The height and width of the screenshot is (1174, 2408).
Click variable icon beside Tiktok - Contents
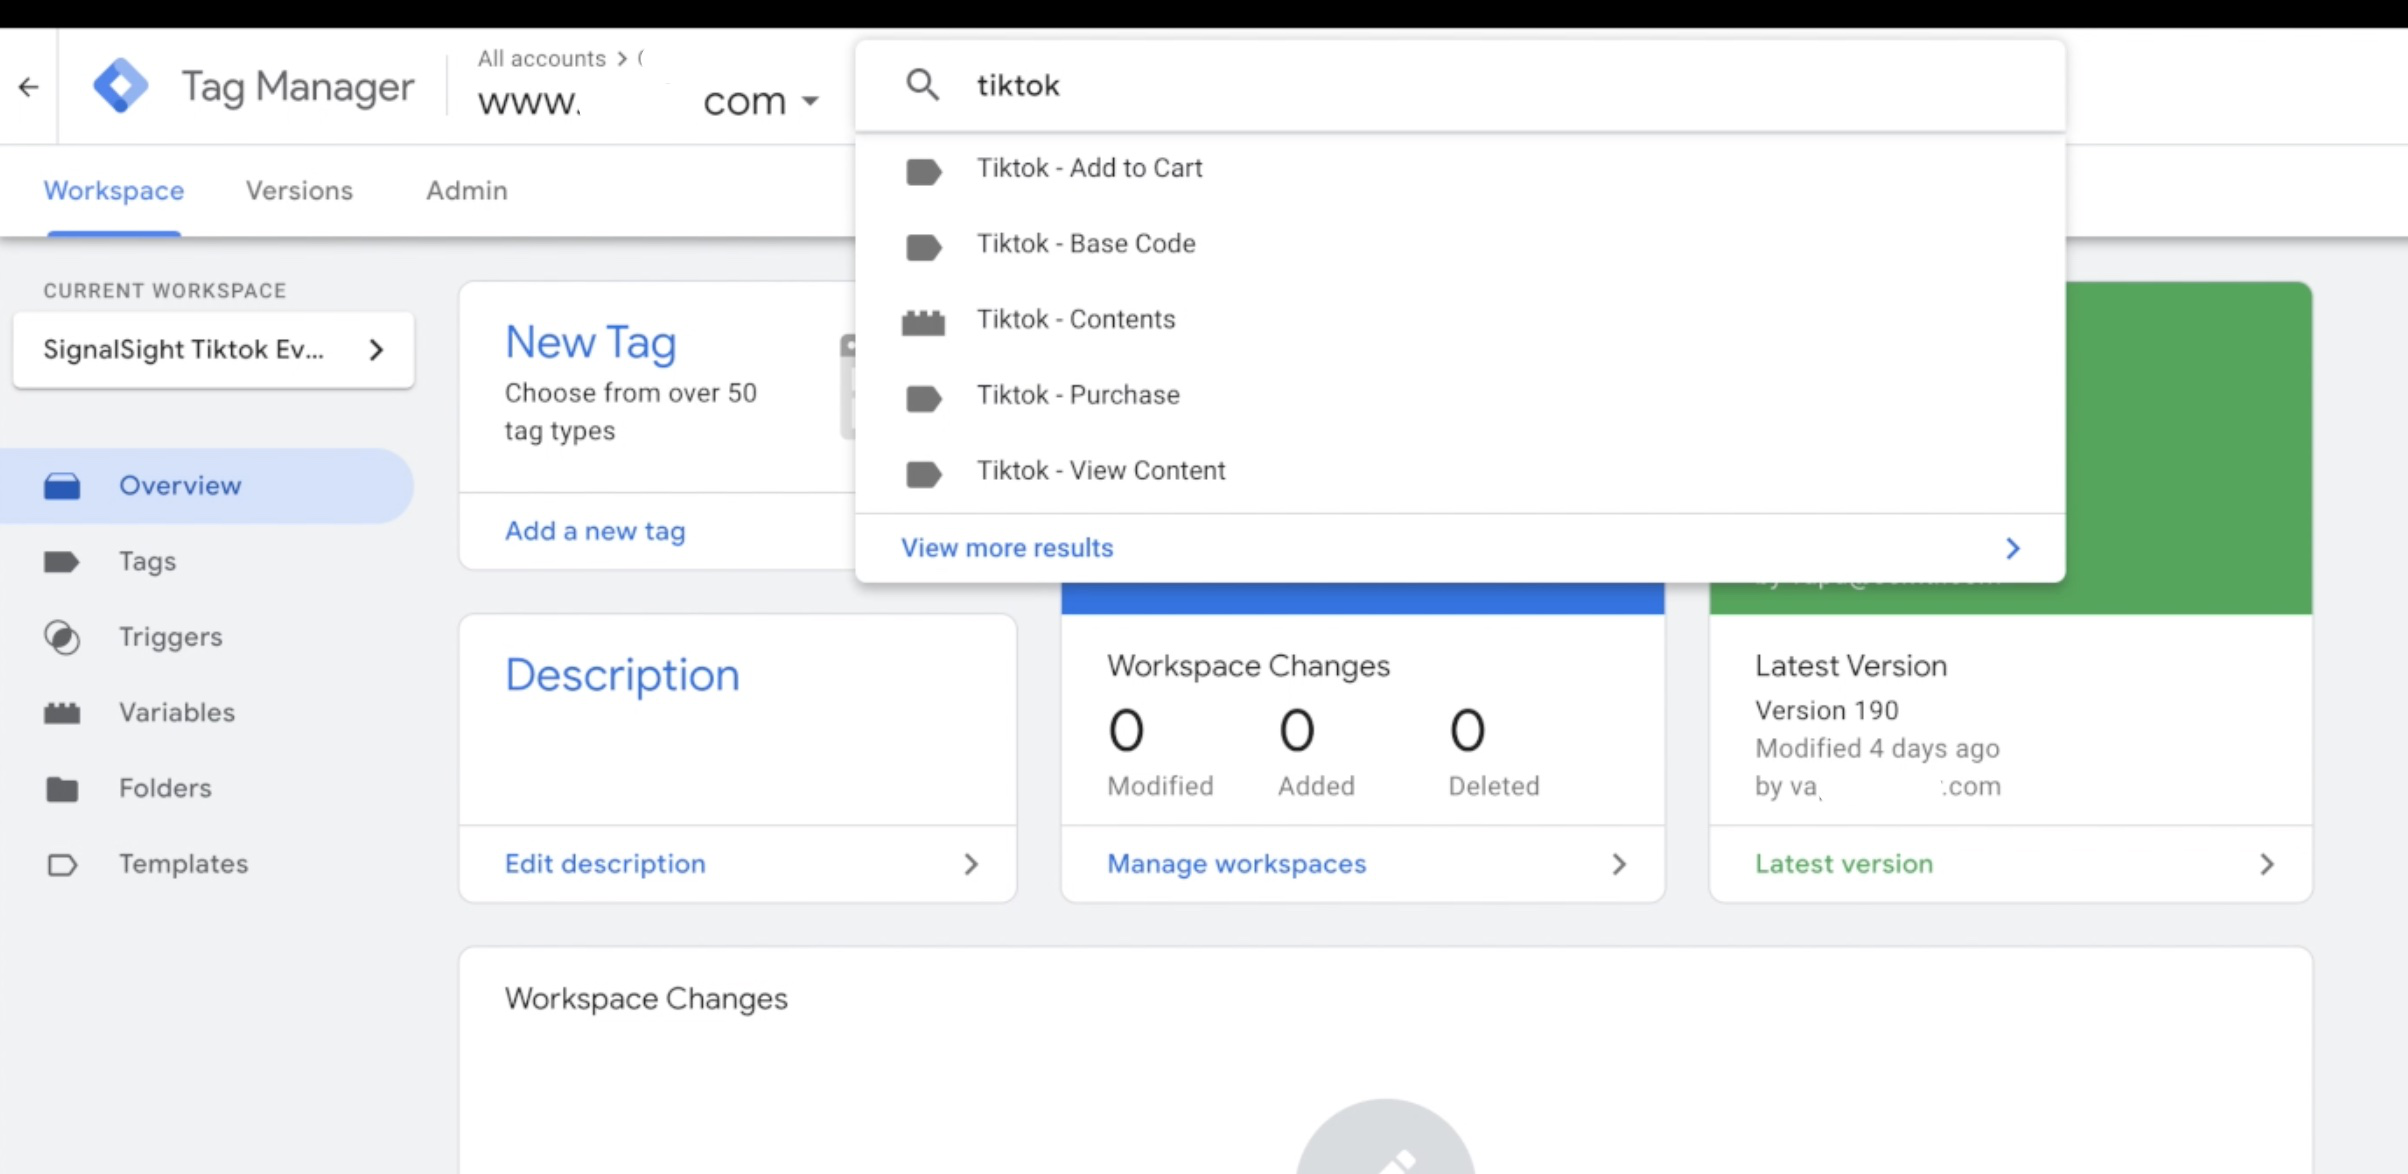pos(923,322)
